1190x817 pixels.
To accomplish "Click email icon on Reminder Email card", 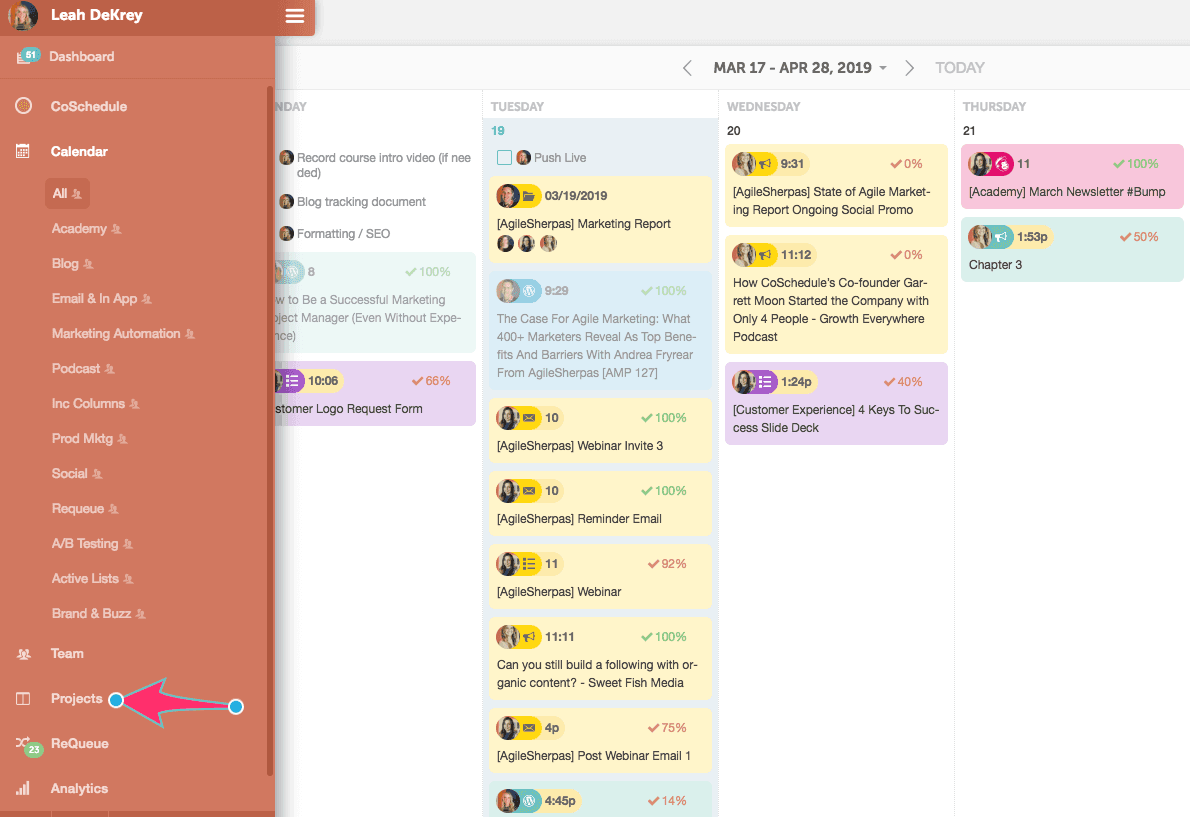I will tap(529, 491).
